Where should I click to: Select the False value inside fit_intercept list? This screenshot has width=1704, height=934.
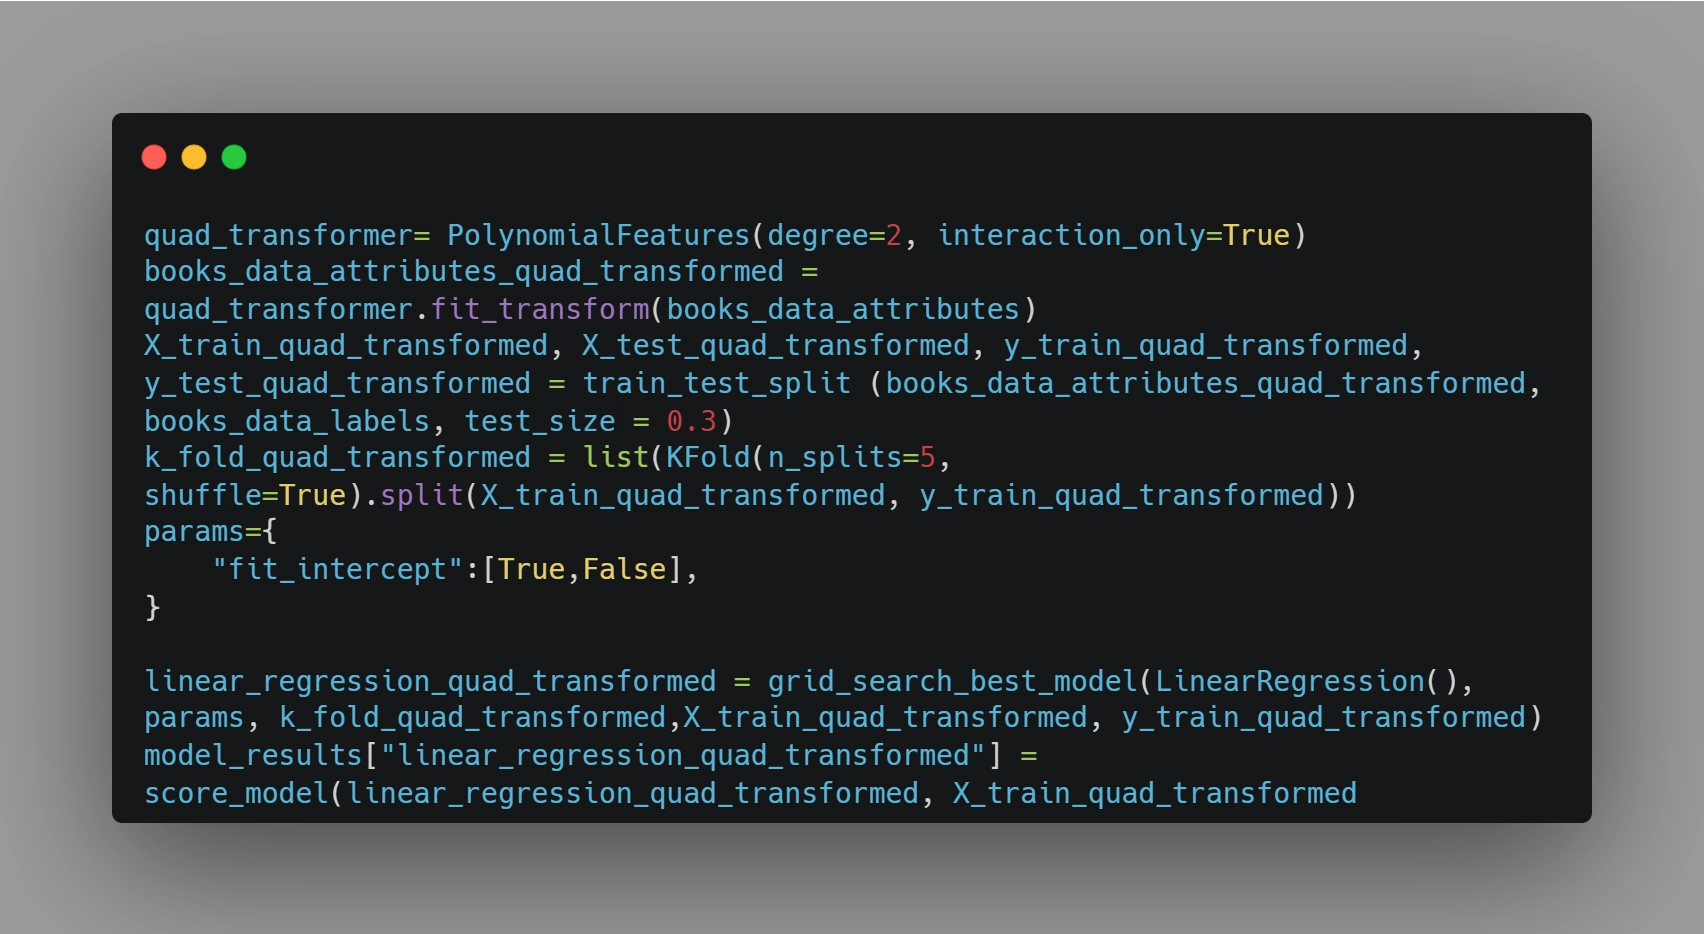[x=623, y=568]
